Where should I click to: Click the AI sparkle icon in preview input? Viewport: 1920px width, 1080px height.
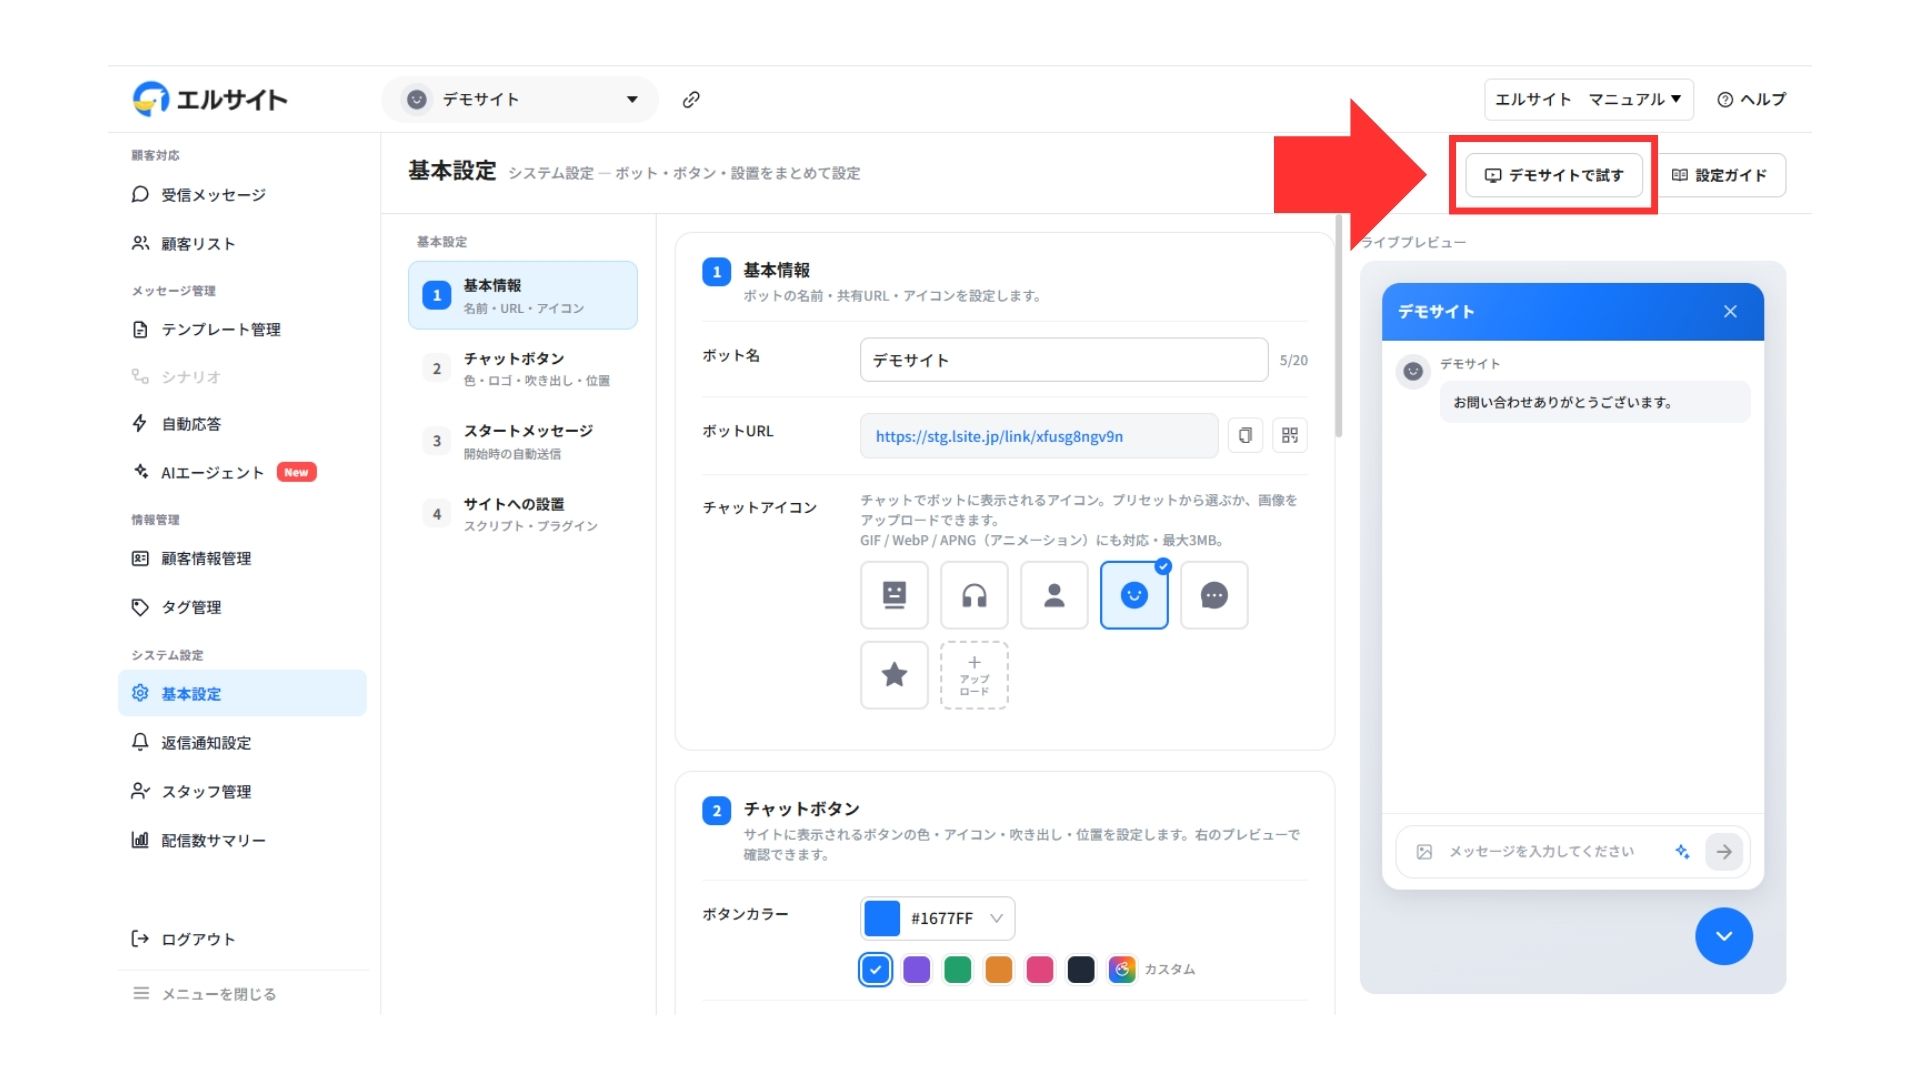1682,851
